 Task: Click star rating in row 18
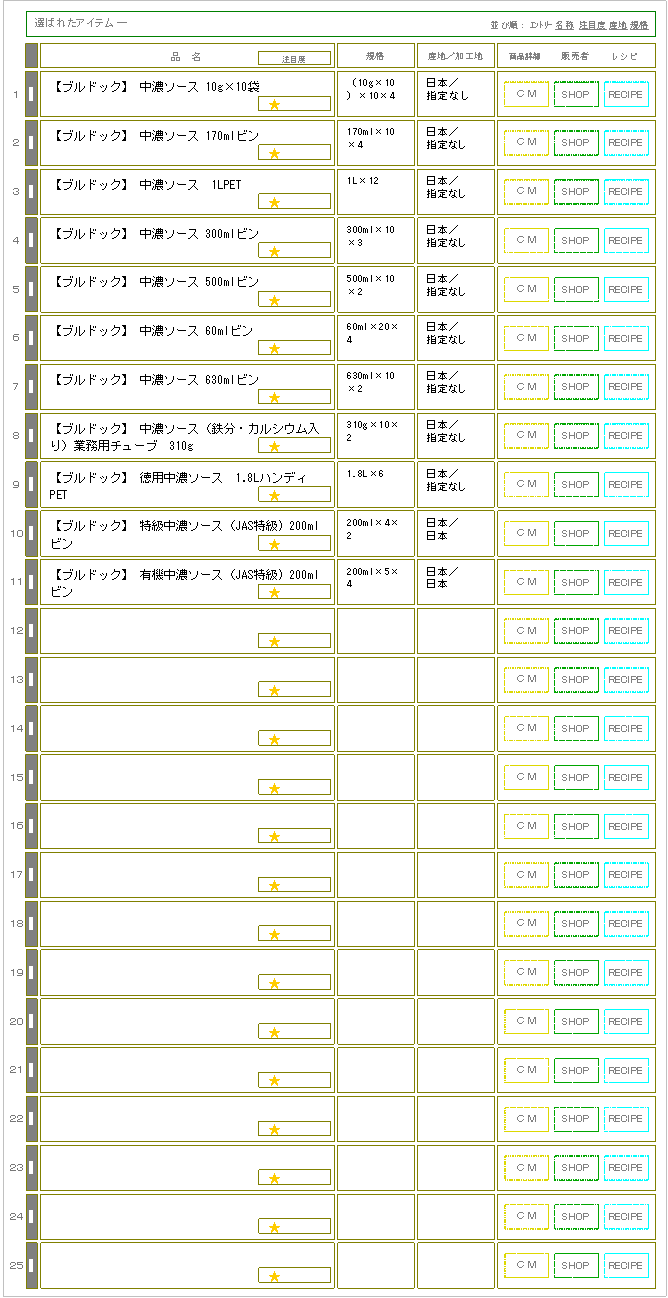[294, 933]
